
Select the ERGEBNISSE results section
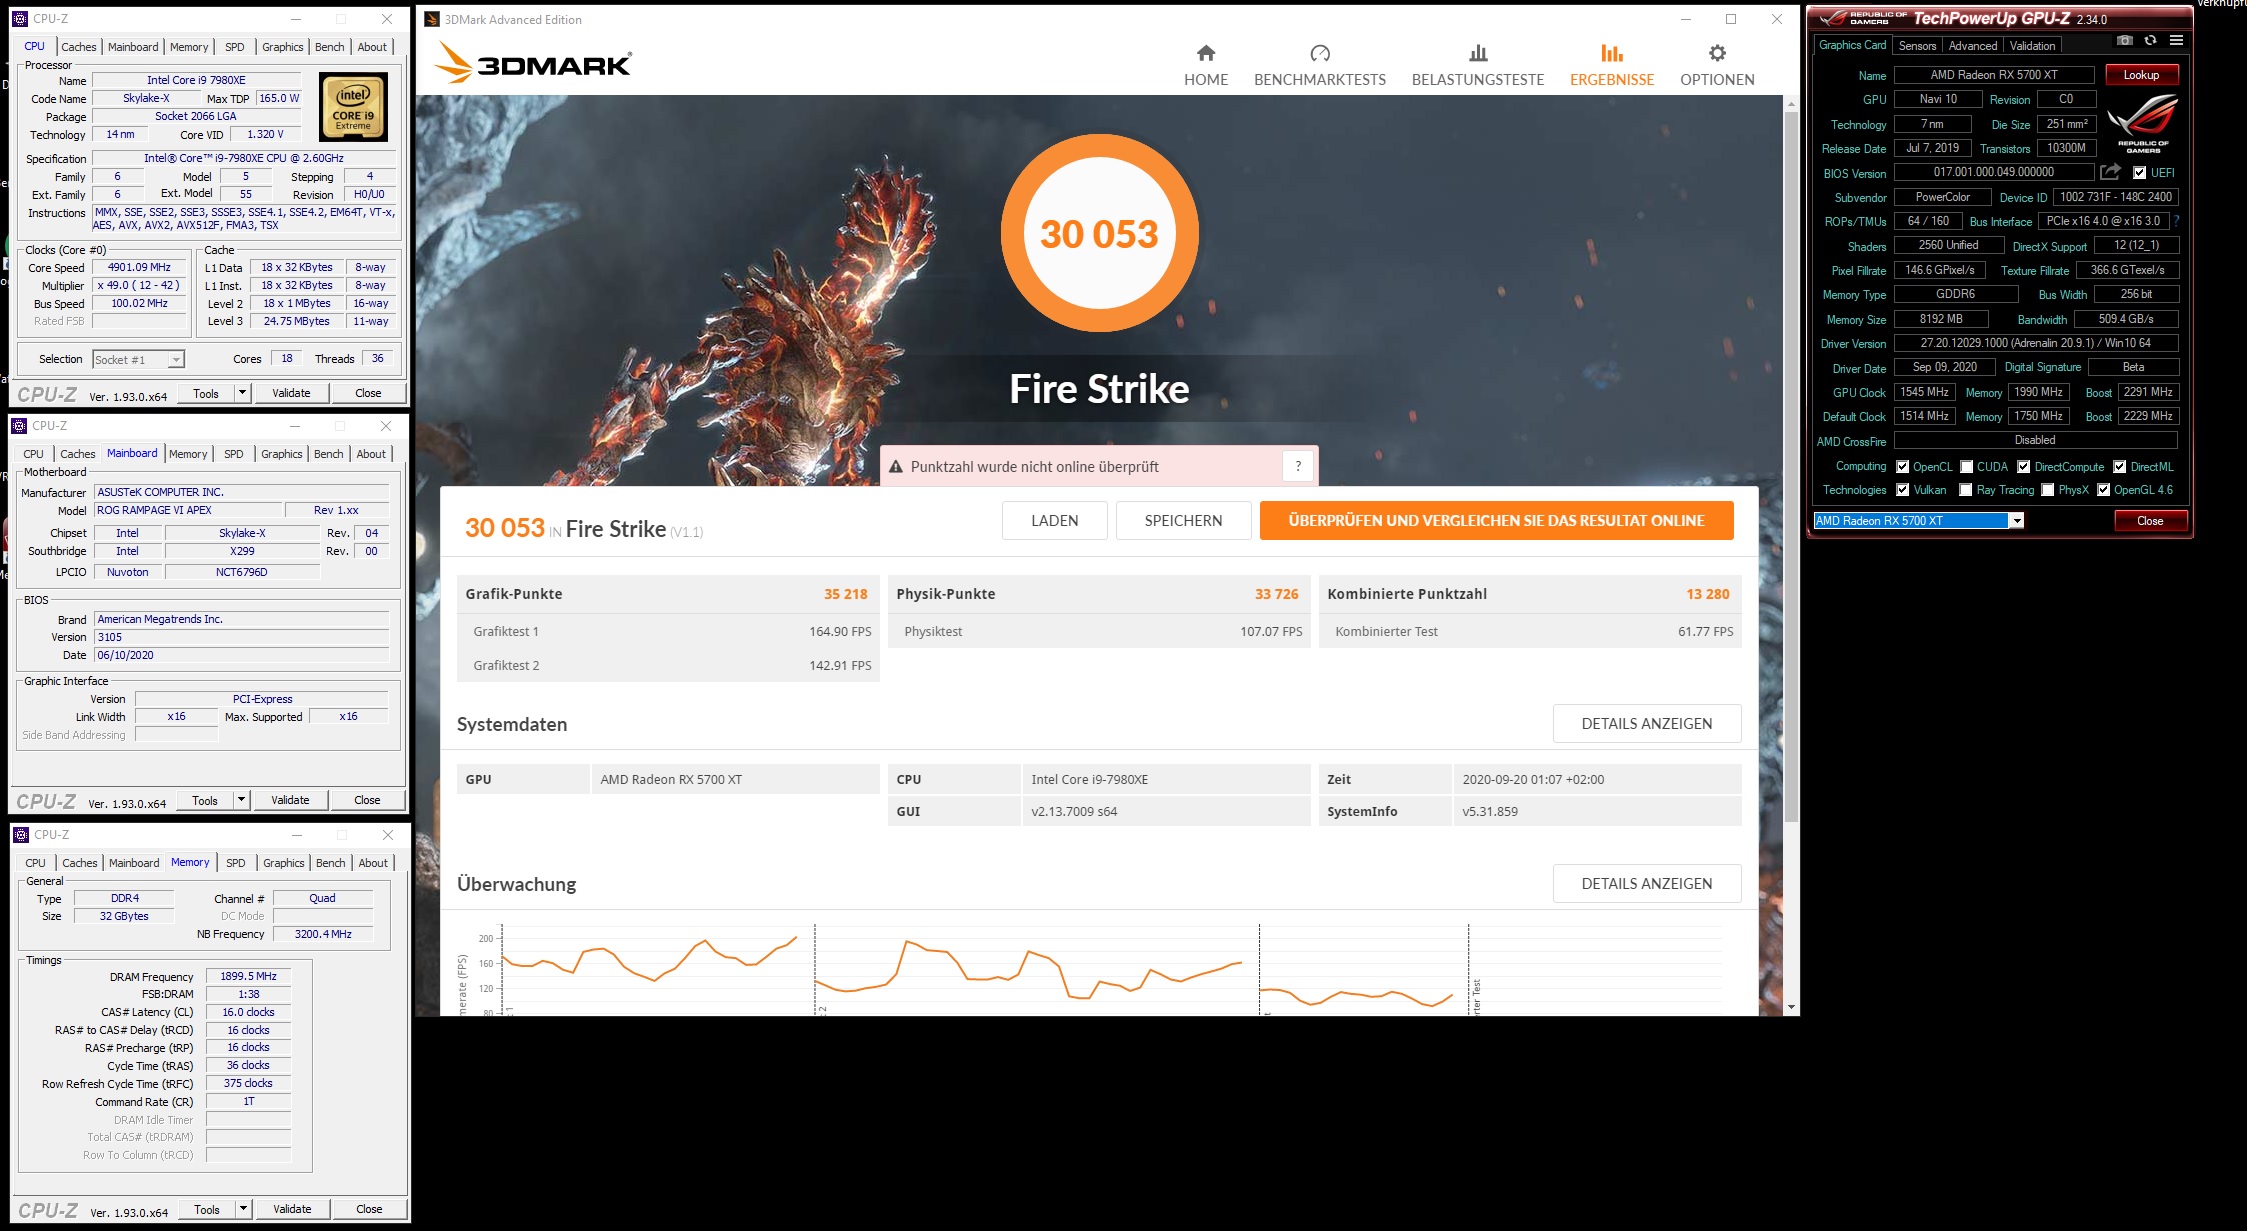tap(1612, 66)
